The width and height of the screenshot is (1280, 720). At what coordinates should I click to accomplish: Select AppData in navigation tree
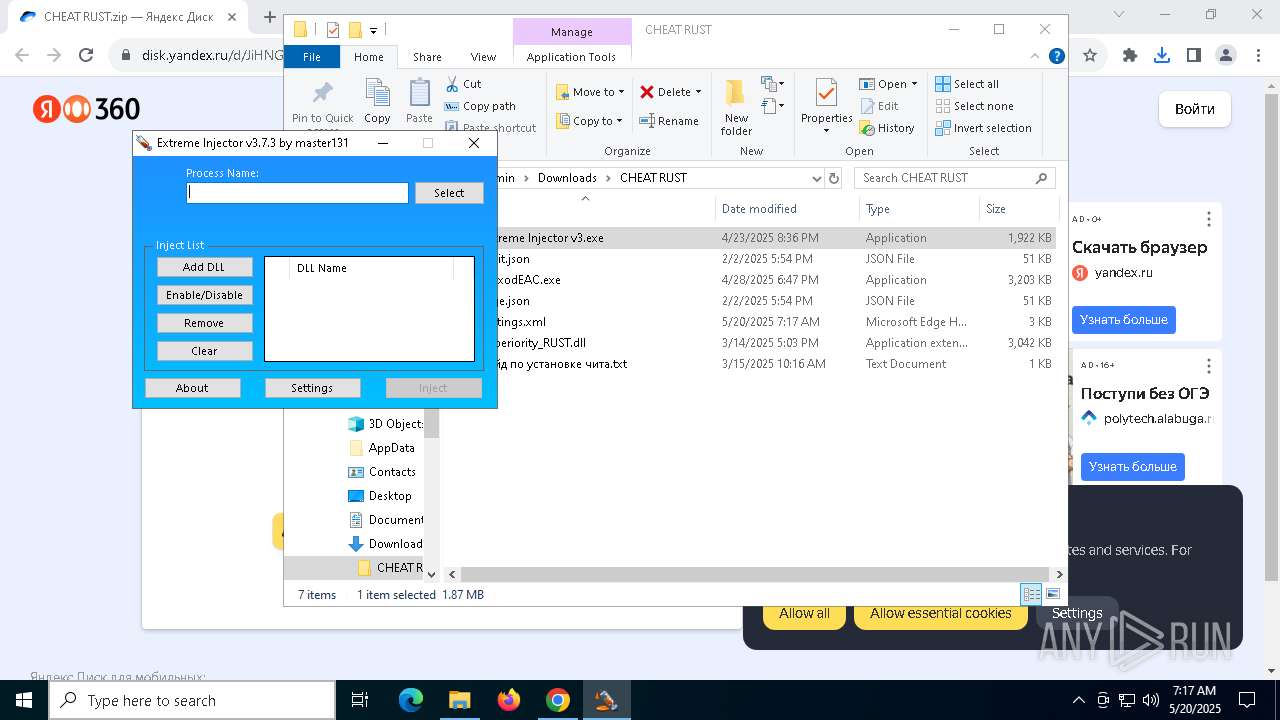(382, 448)
